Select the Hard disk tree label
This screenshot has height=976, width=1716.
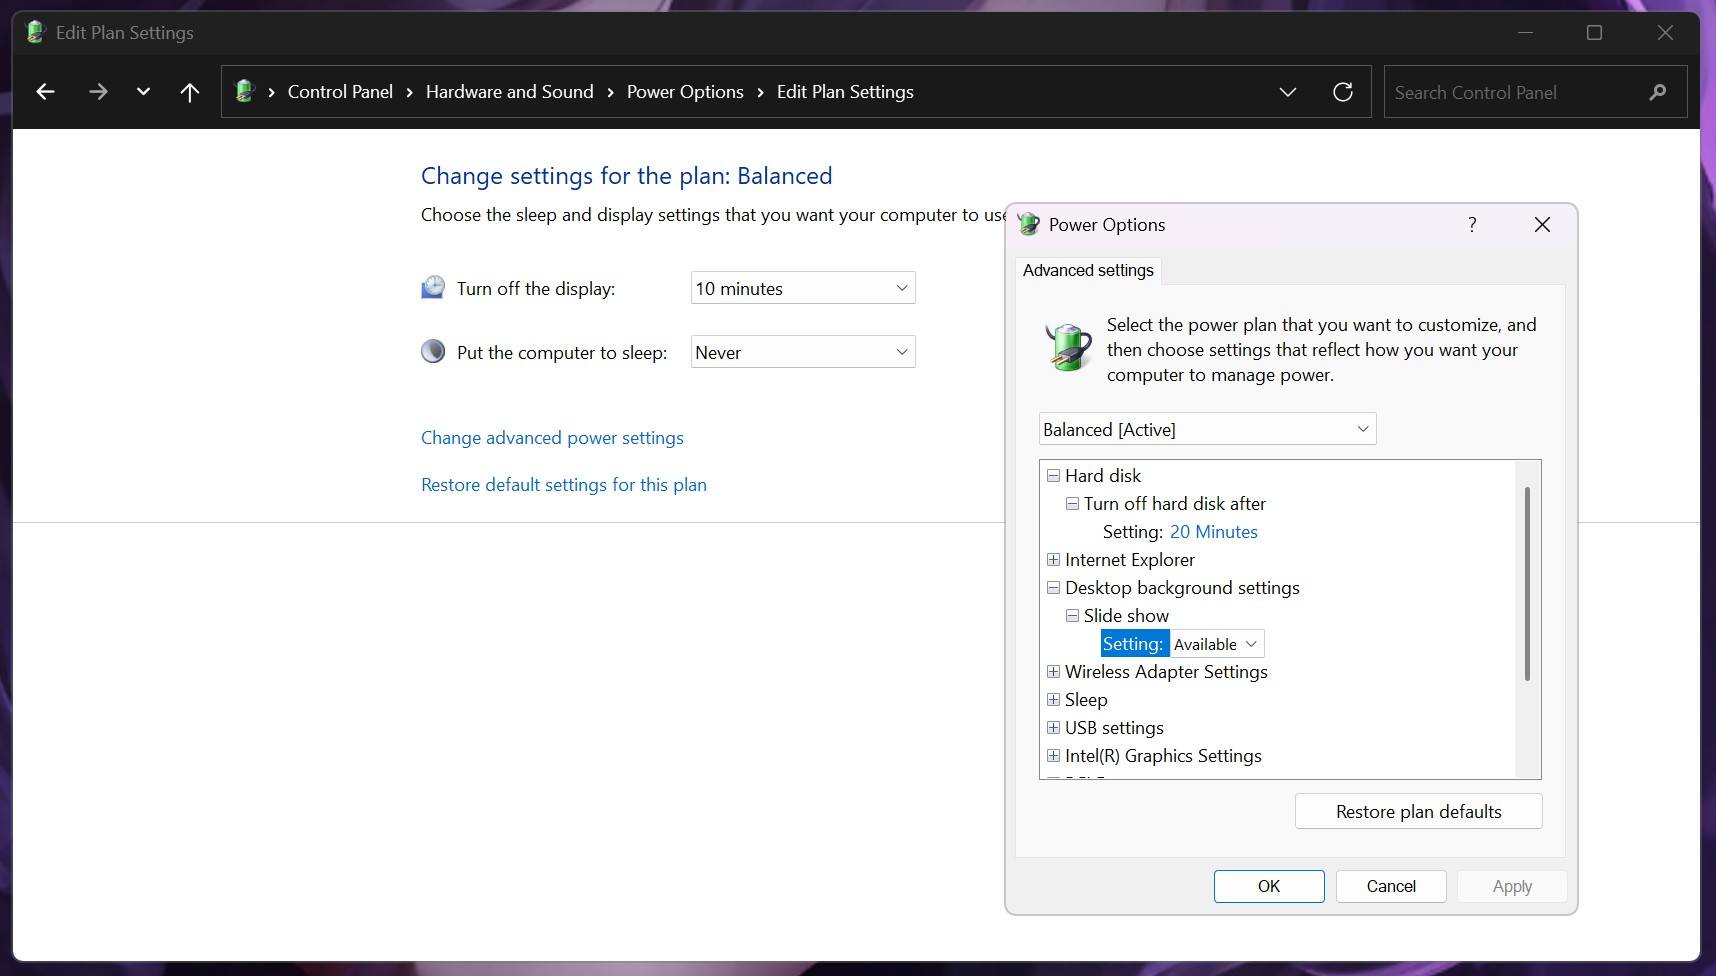[1103, 476]
